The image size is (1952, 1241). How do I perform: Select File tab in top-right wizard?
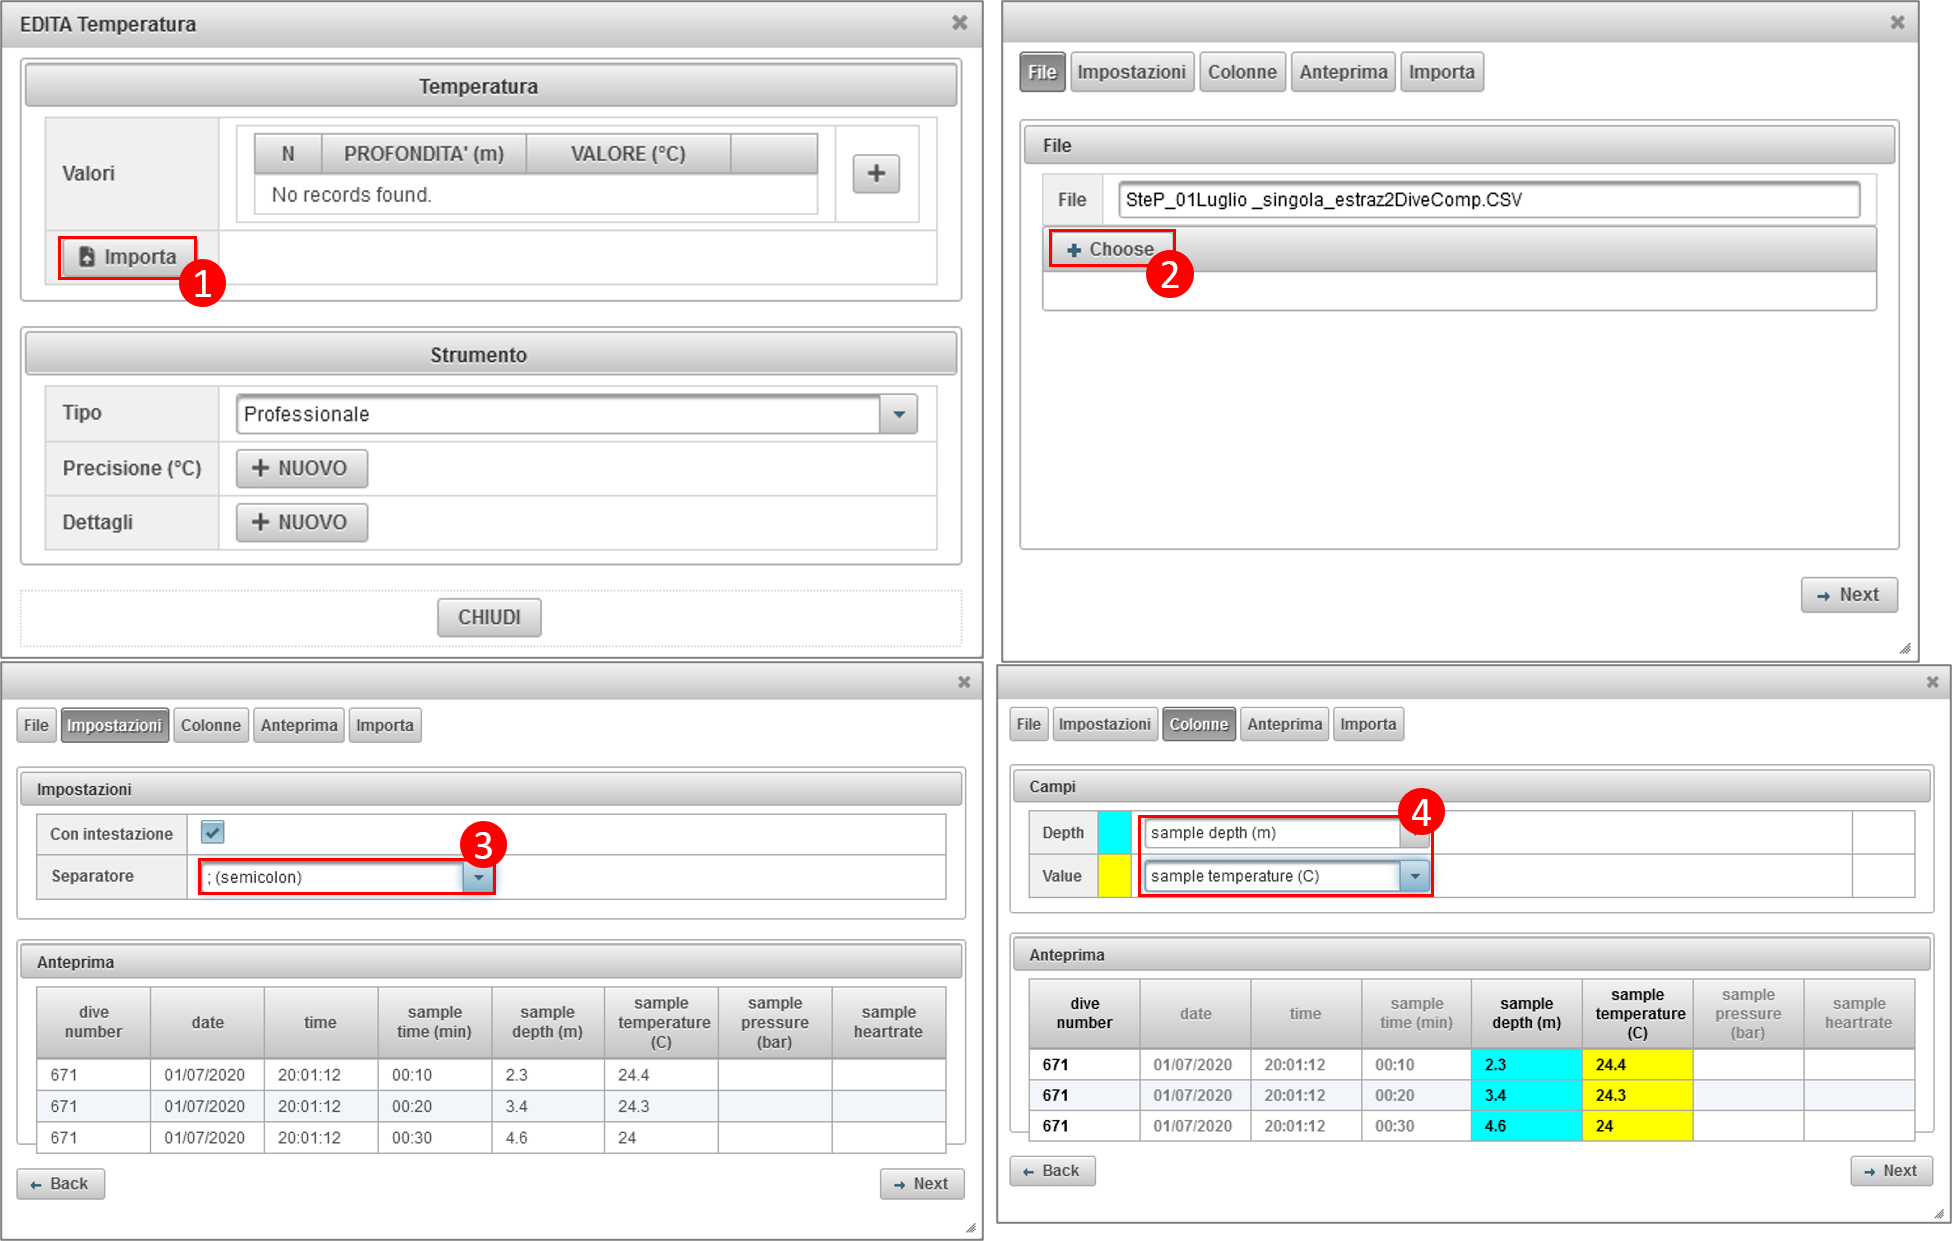click(1042, 72)
